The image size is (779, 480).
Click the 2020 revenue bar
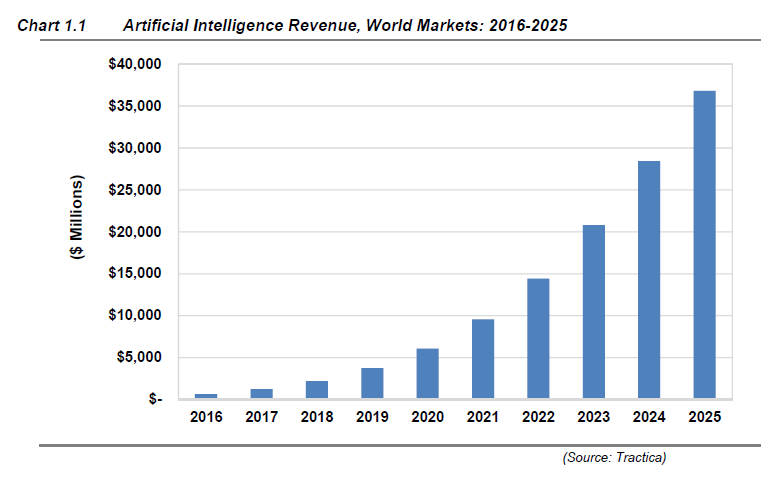pyautogui.click(x=428, y=374)
